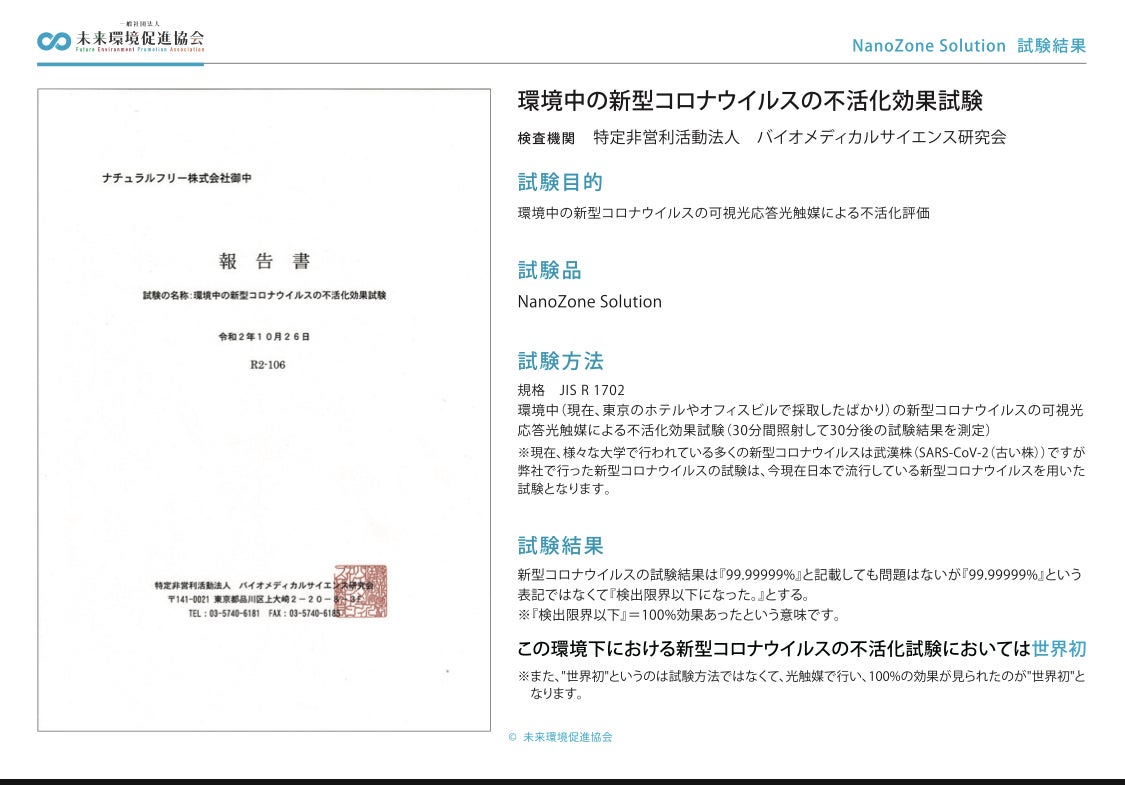Click the 報告書 title in the document

tap(264, 262)
